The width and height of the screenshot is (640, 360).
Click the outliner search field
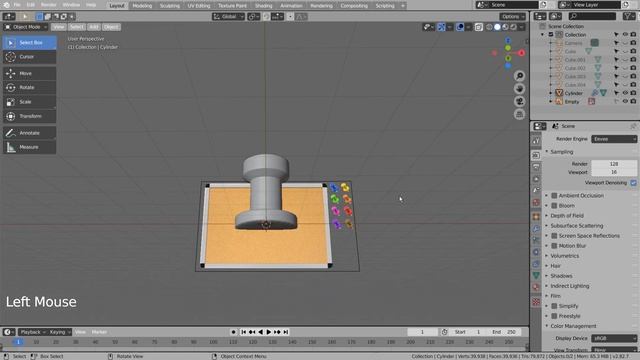coord(592,16)
